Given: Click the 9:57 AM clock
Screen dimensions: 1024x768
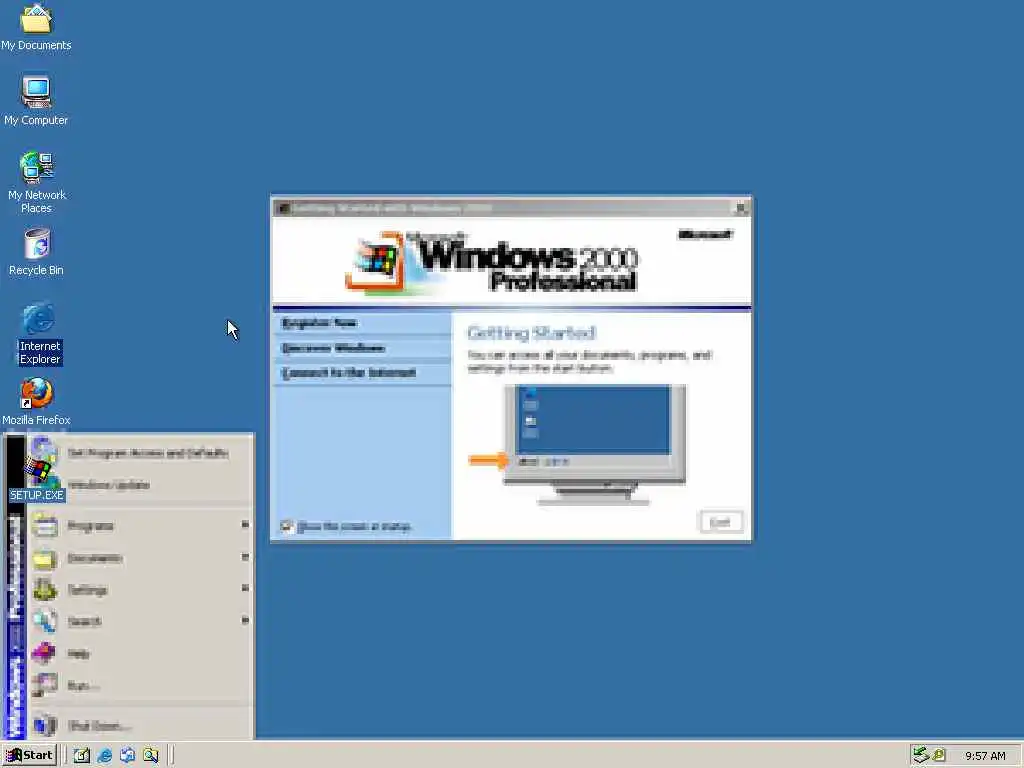Looking at the screenshot, I should tap(985, 756).
